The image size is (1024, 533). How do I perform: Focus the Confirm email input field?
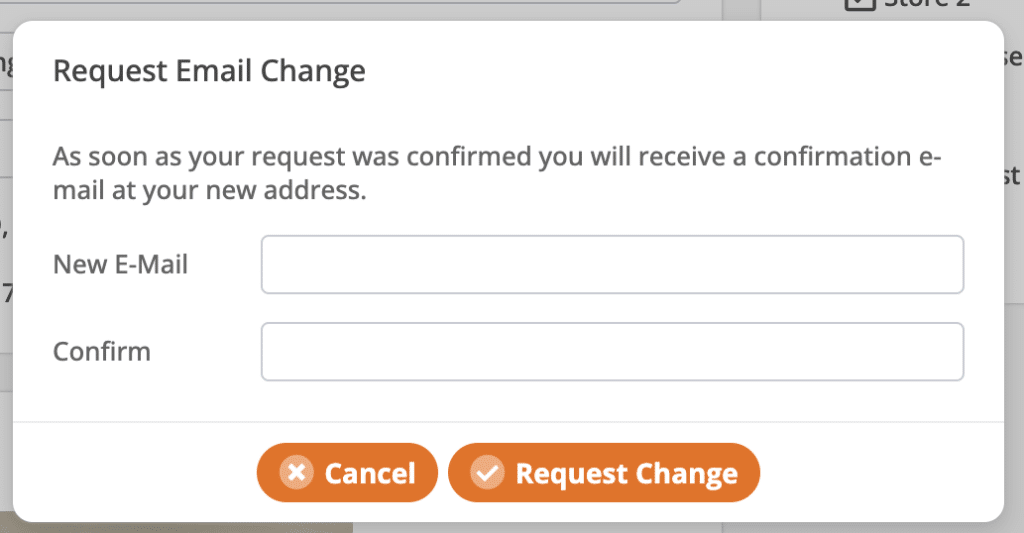coord(612,351)
